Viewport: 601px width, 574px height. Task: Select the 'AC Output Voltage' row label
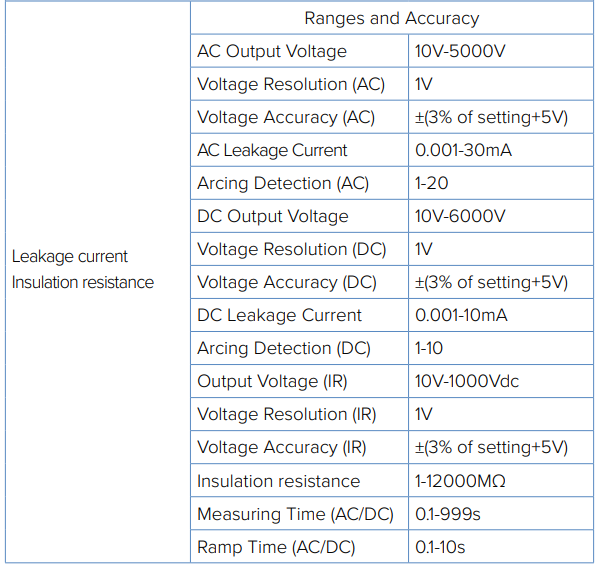pos(272,51)
